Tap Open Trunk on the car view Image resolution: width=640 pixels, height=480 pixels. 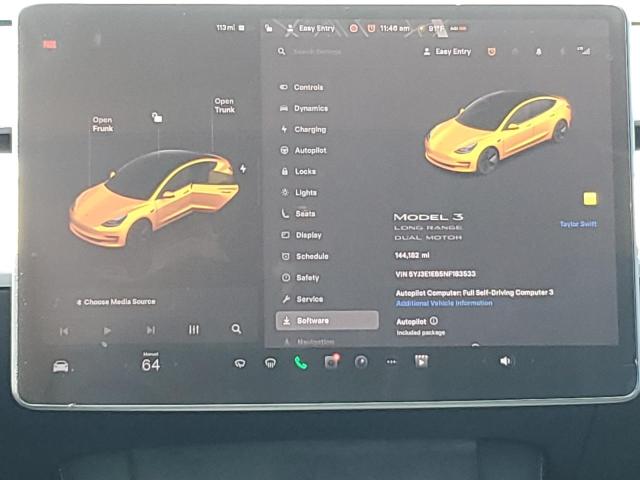(224, 105)
